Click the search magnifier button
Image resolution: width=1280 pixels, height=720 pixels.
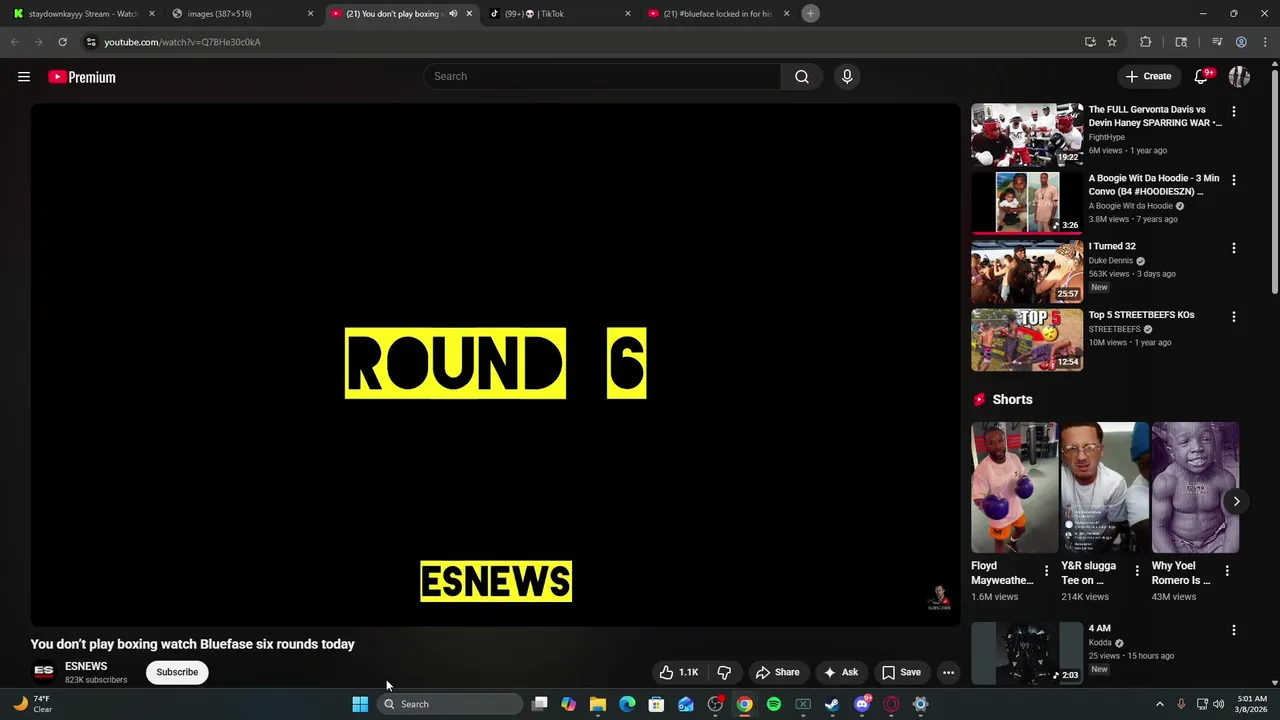coord(802,76)
